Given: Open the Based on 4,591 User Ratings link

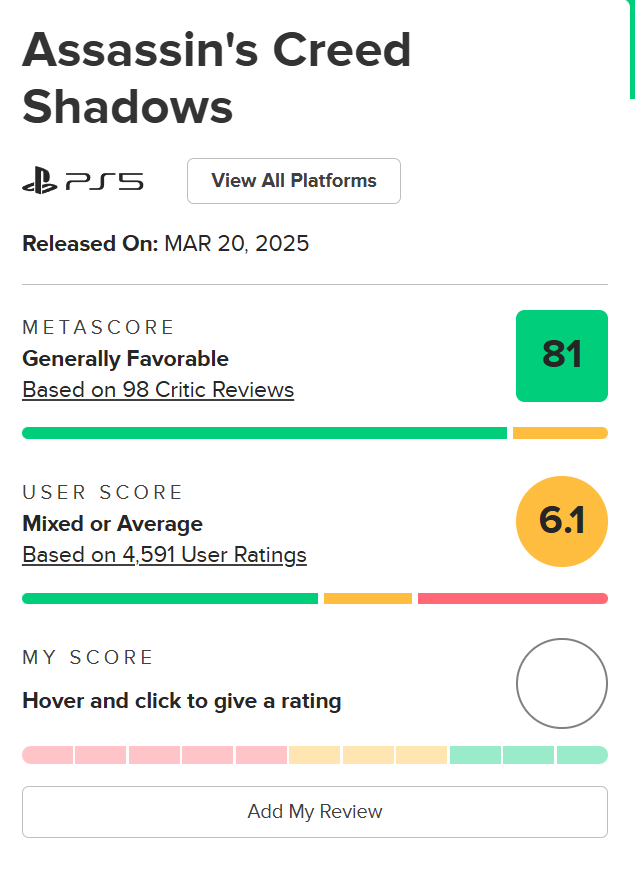Looking at the screenshot, I should coord(164,554).
